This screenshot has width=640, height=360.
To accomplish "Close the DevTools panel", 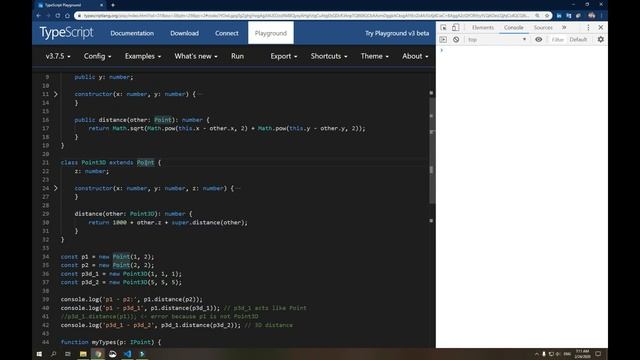I will 600,27.
